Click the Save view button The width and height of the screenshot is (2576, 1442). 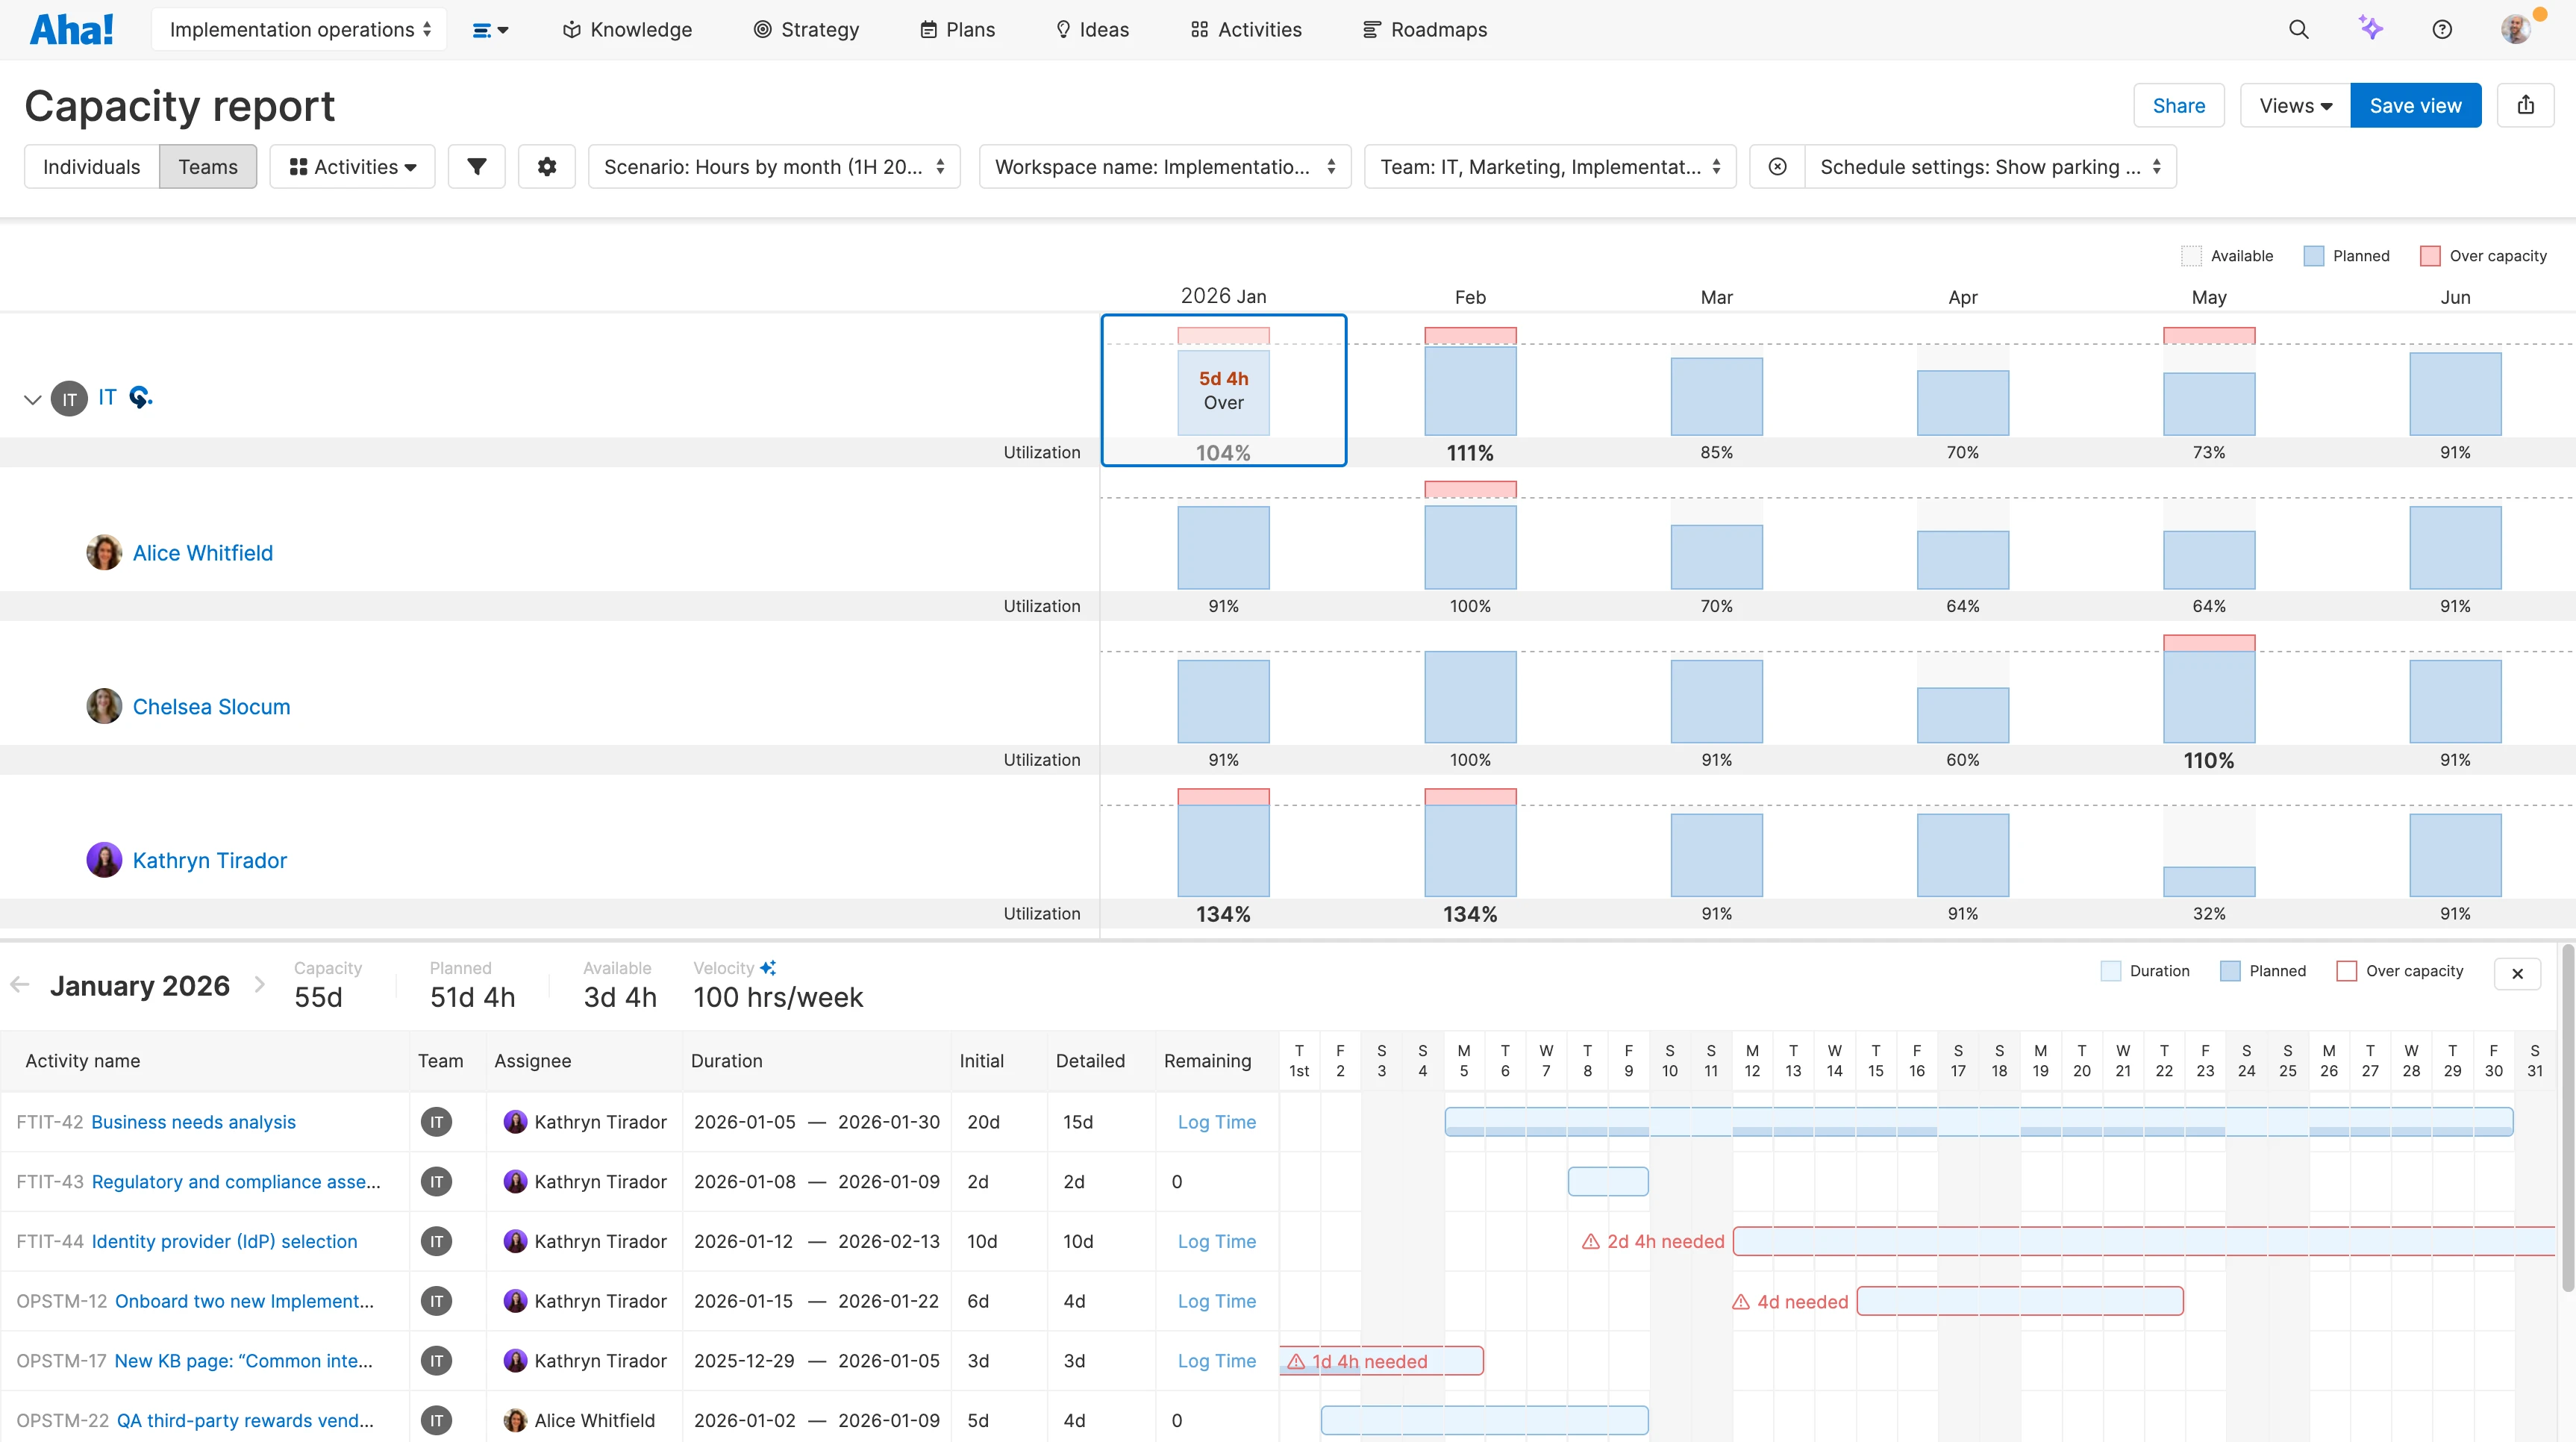pos(2414,105)
